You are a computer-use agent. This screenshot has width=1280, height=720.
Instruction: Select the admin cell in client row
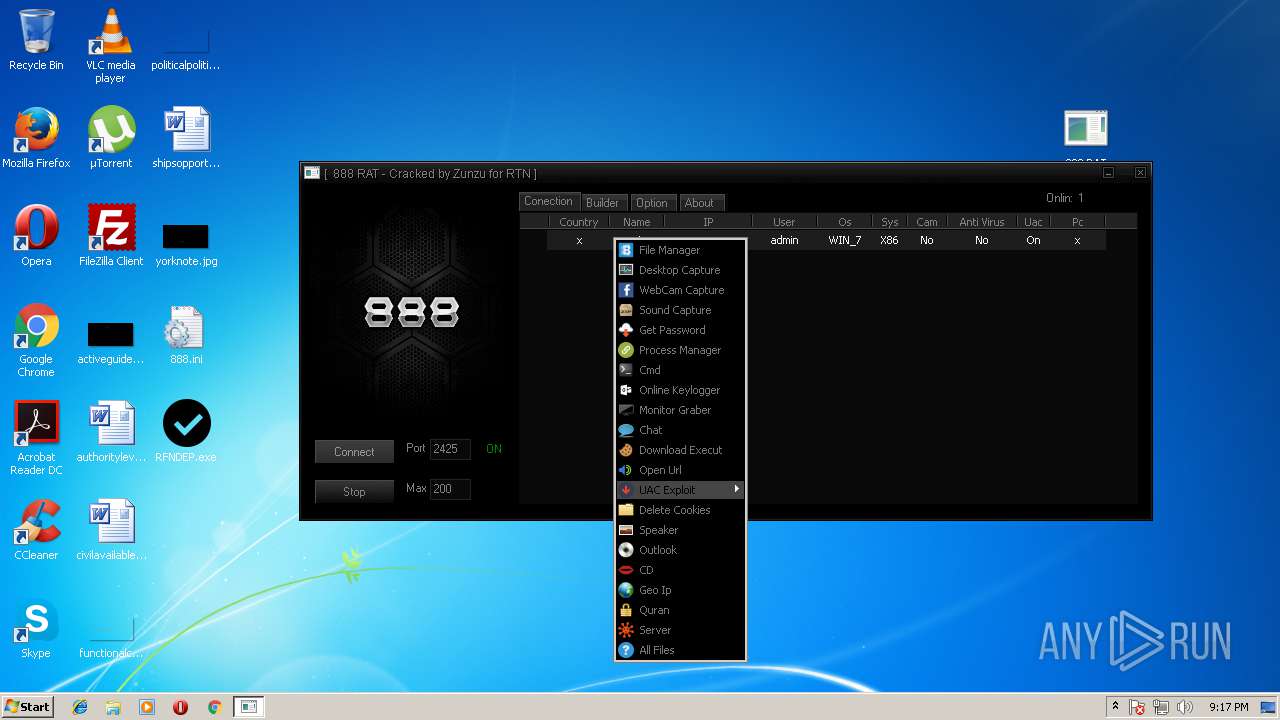(784, 240)
